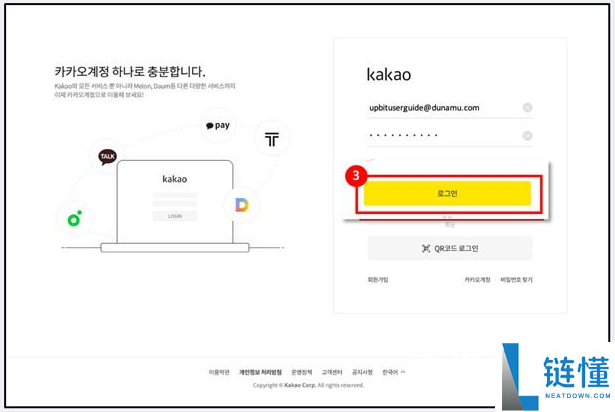The height and width of the screenshot is (412, 615).
Task: Open 운영정책 footer link
Action: point(302,372)
